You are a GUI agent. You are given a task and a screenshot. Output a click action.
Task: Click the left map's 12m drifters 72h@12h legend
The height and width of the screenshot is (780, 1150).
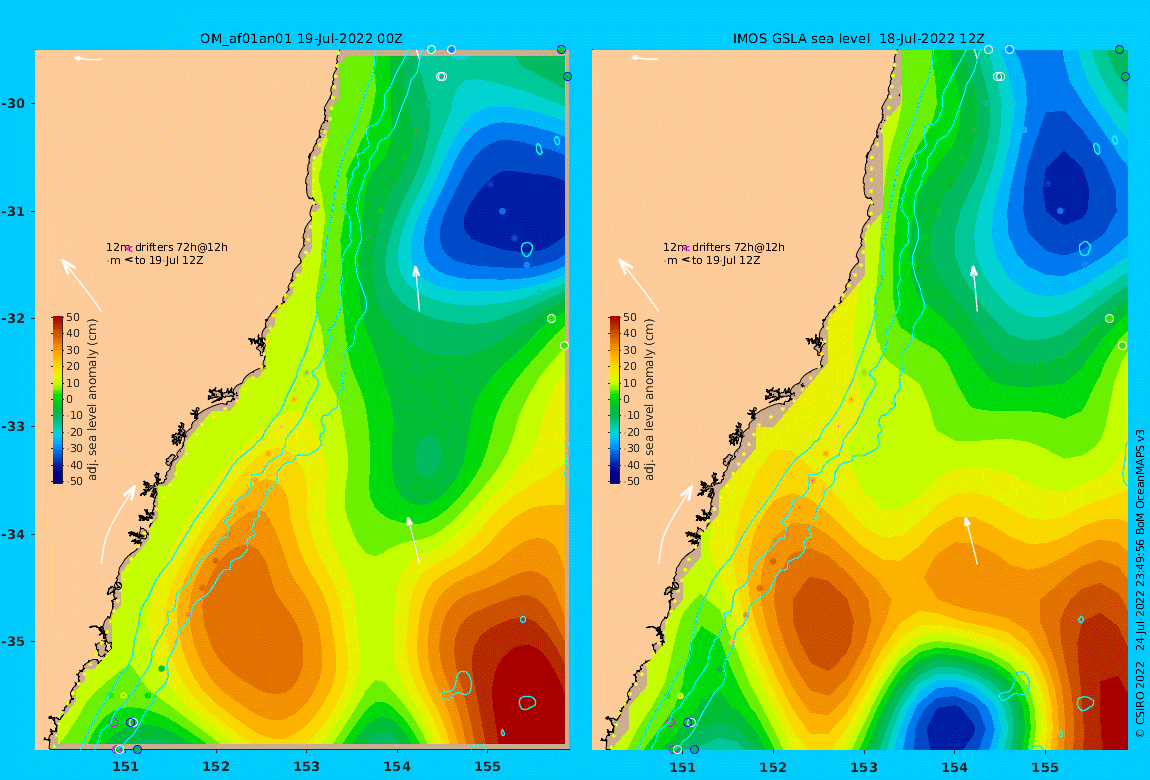click(167, 247)
